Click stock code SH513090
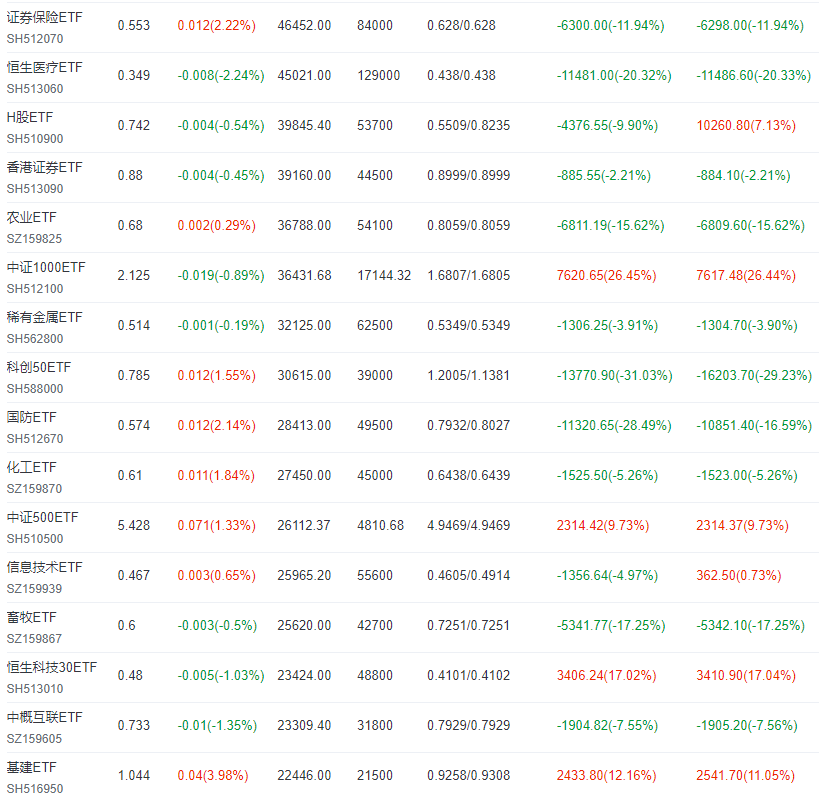Screen dimensions: 819x800 35,189
